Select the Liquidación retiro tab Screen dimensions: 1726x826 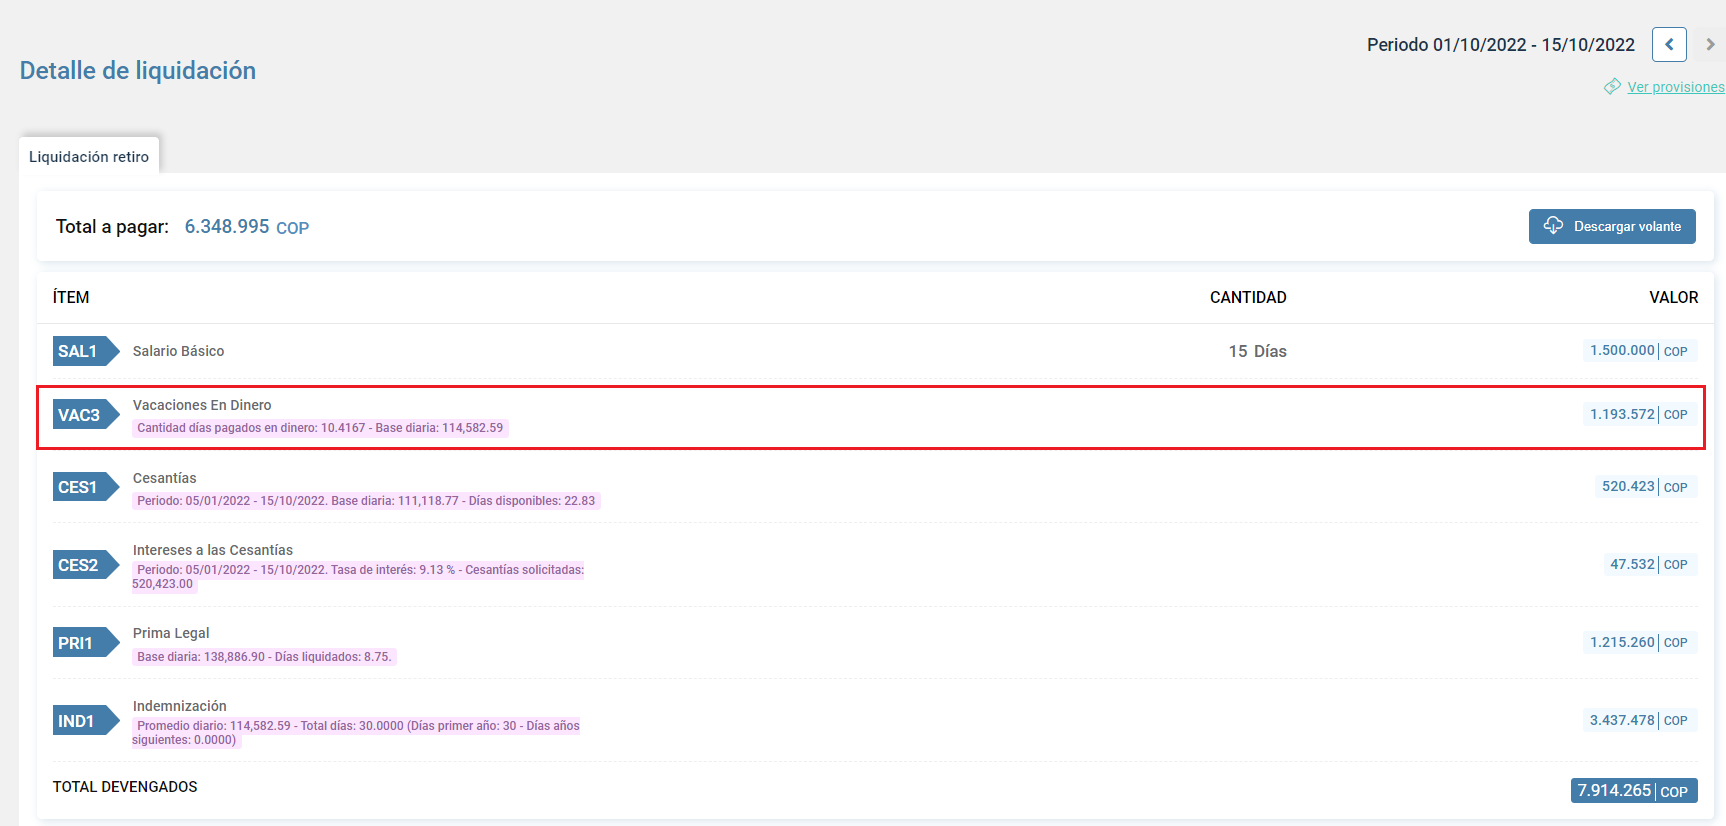(x=89, y=156)
